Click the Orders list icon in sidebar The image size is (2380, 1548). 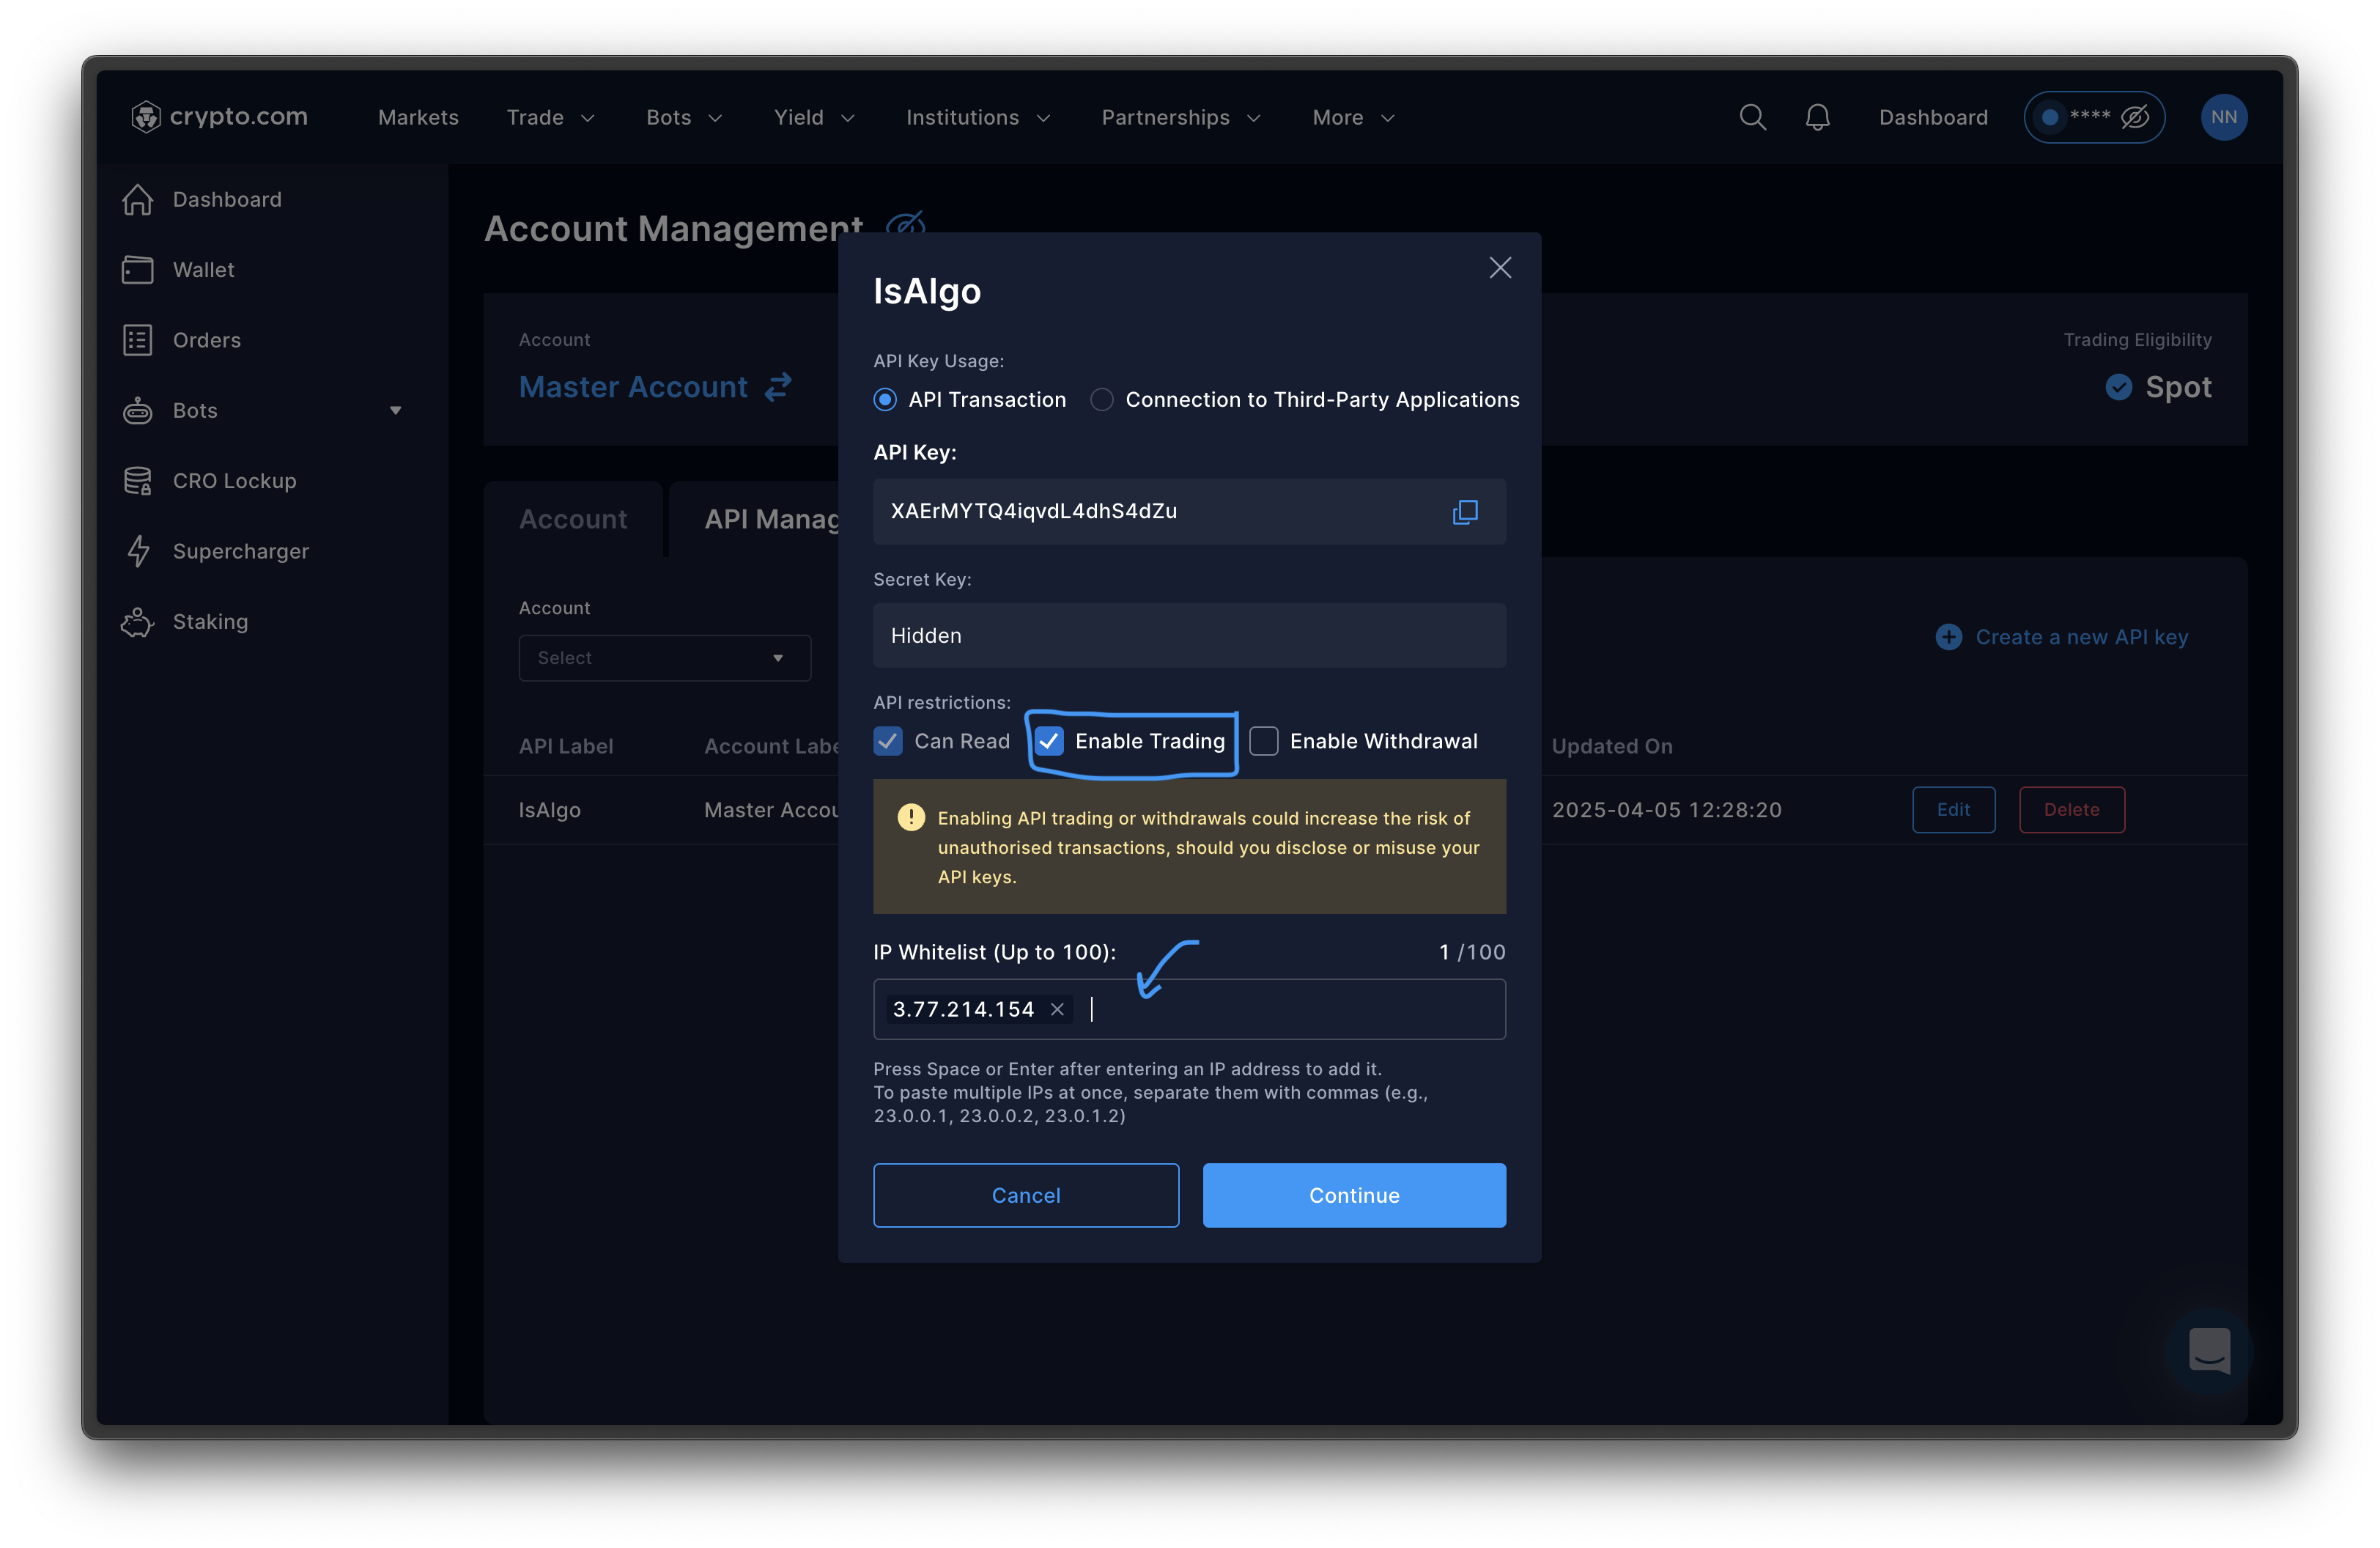[138, 340]
